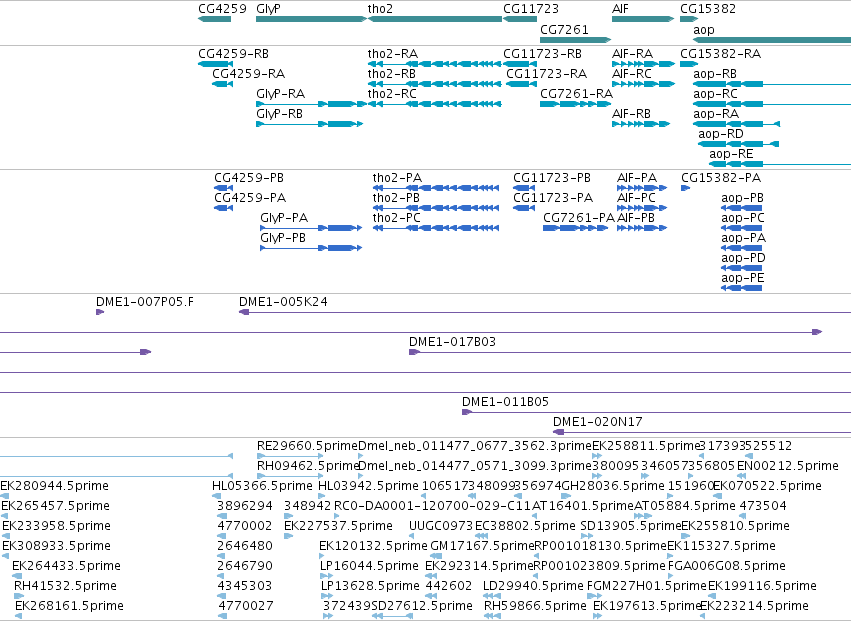The width and height of the screenshot is (851, 621).
Task: Click the tho2-RB transcript label
Action: (x=392, y=74)
